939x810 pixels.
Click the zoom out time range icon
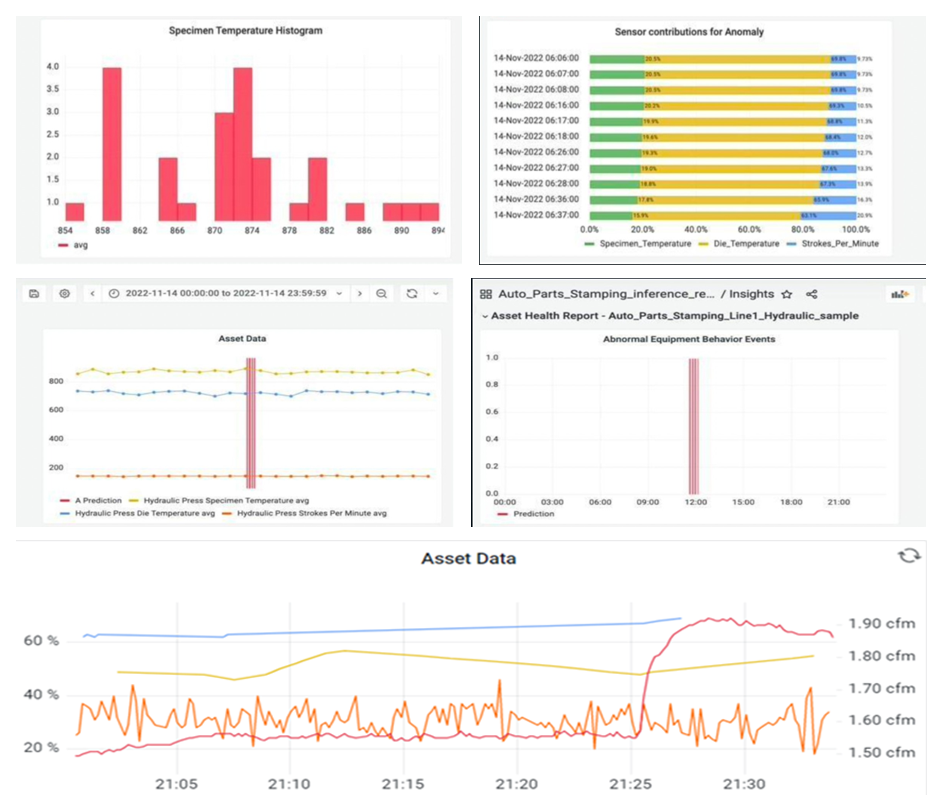point(382,293)
